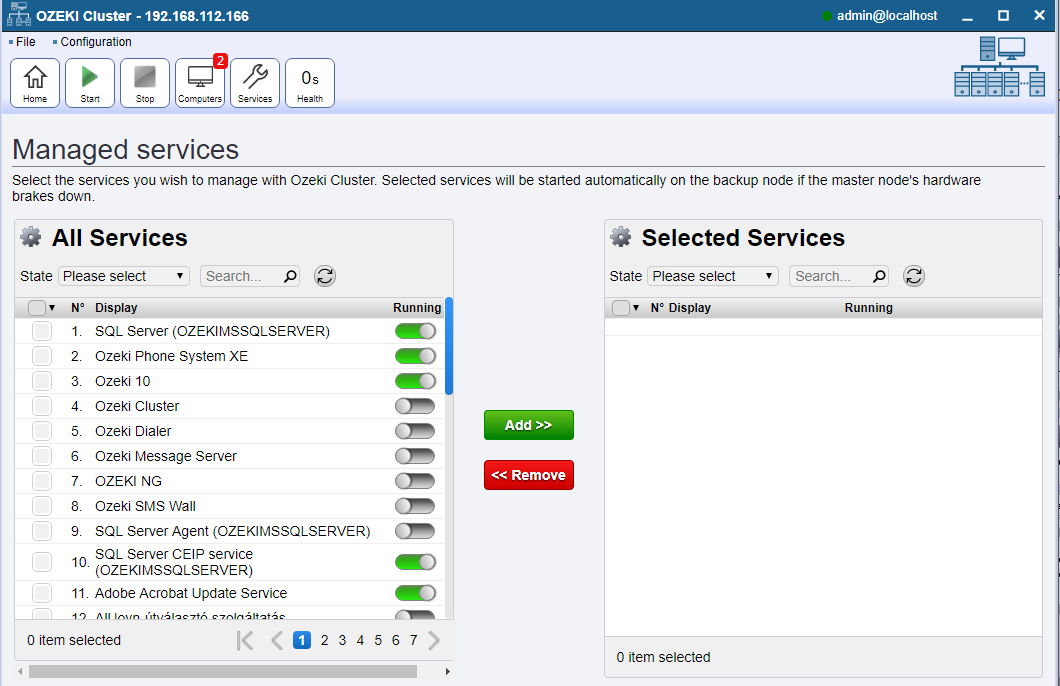Open Computers with the monitor icon

coord(200,83)
